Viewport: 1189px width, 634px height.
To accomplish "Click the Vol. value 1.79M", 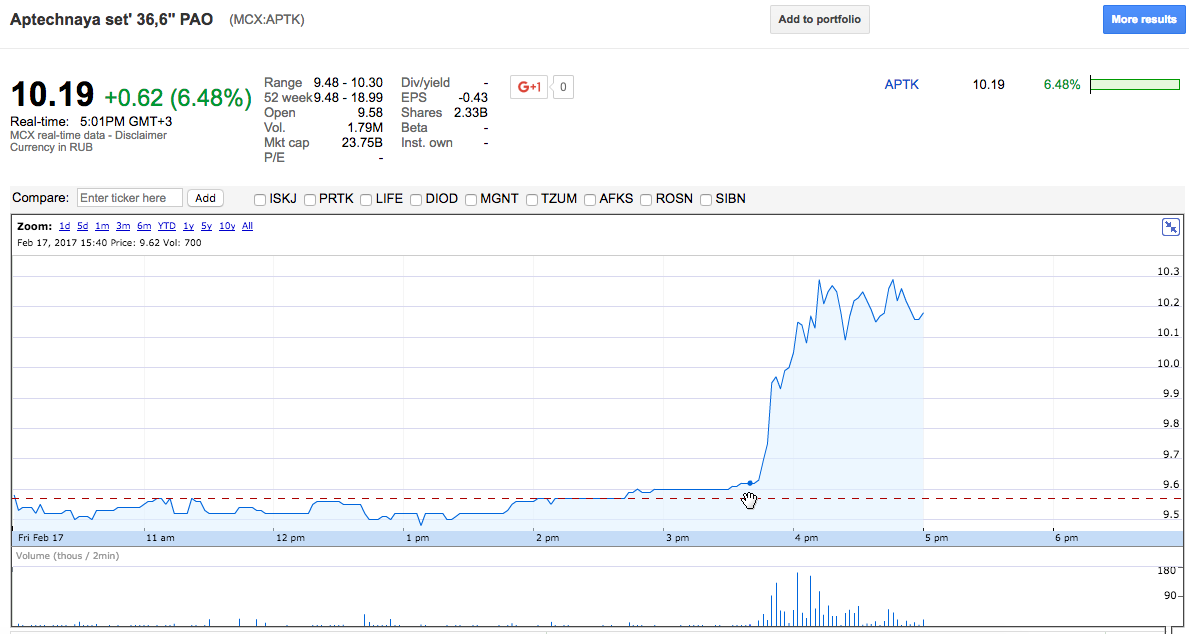I will (x=364, y=127).
